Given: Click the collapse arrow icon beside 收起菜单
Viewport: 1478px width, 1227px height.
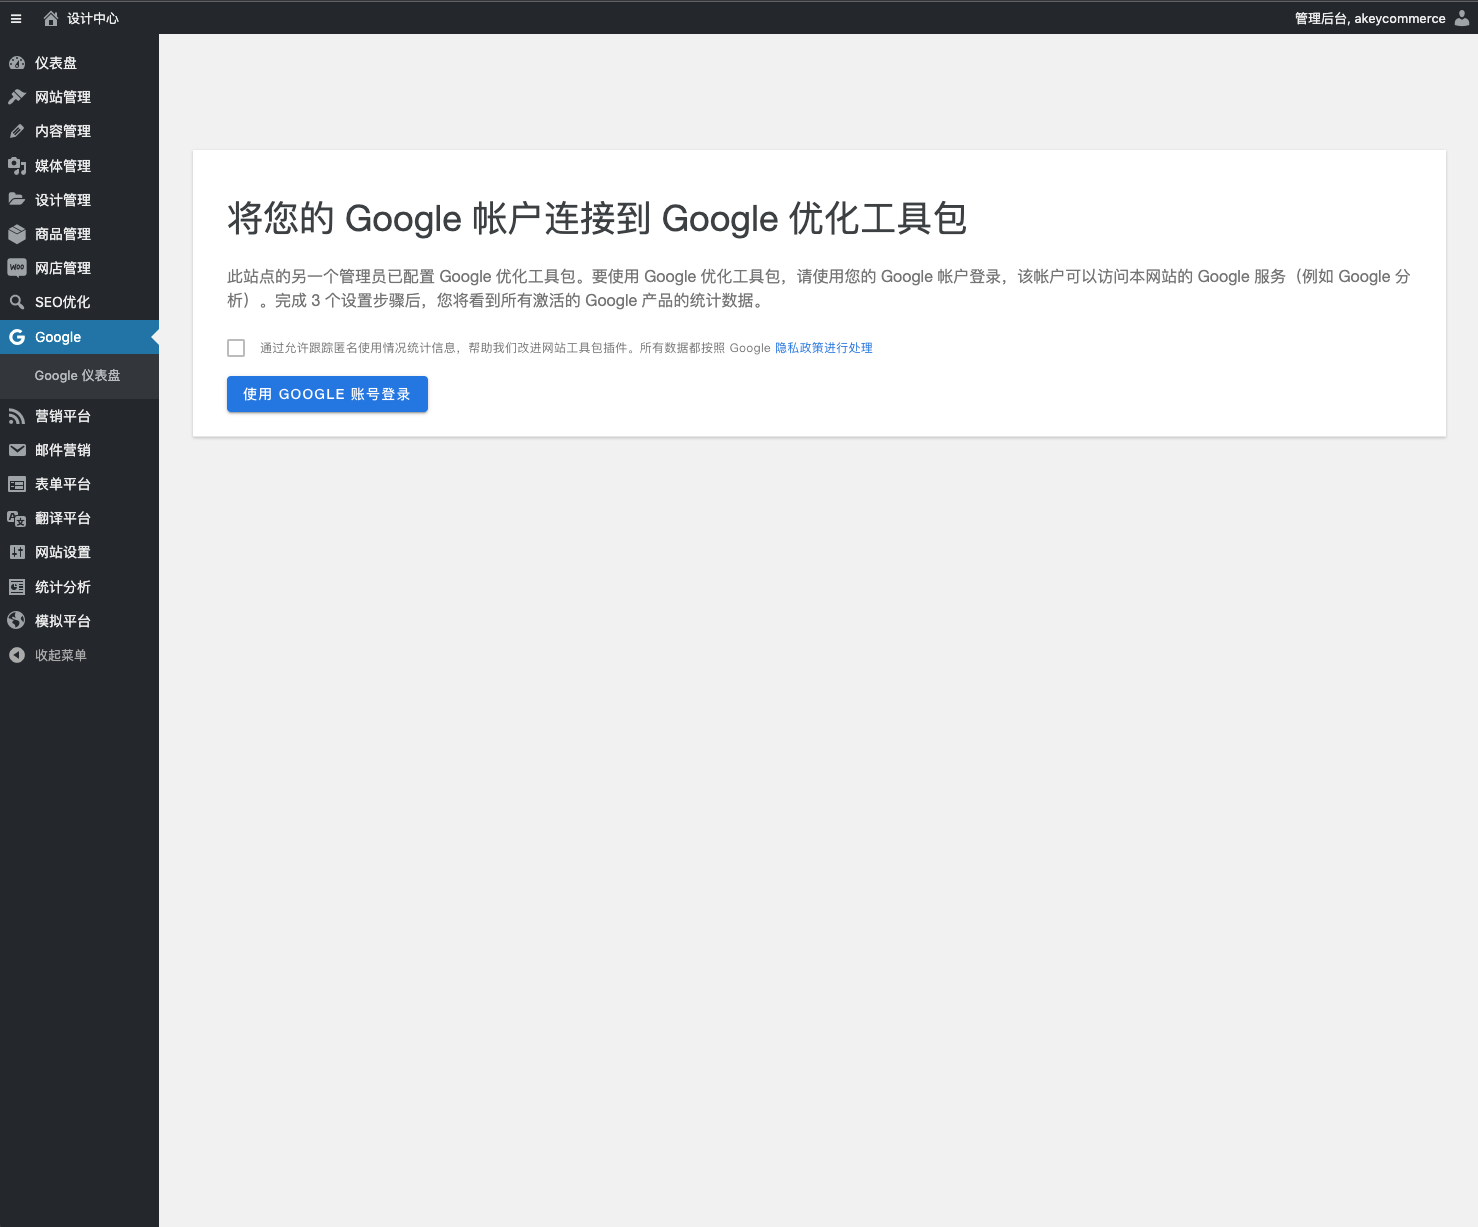Looking at the screenshot, I should (17, 655).
